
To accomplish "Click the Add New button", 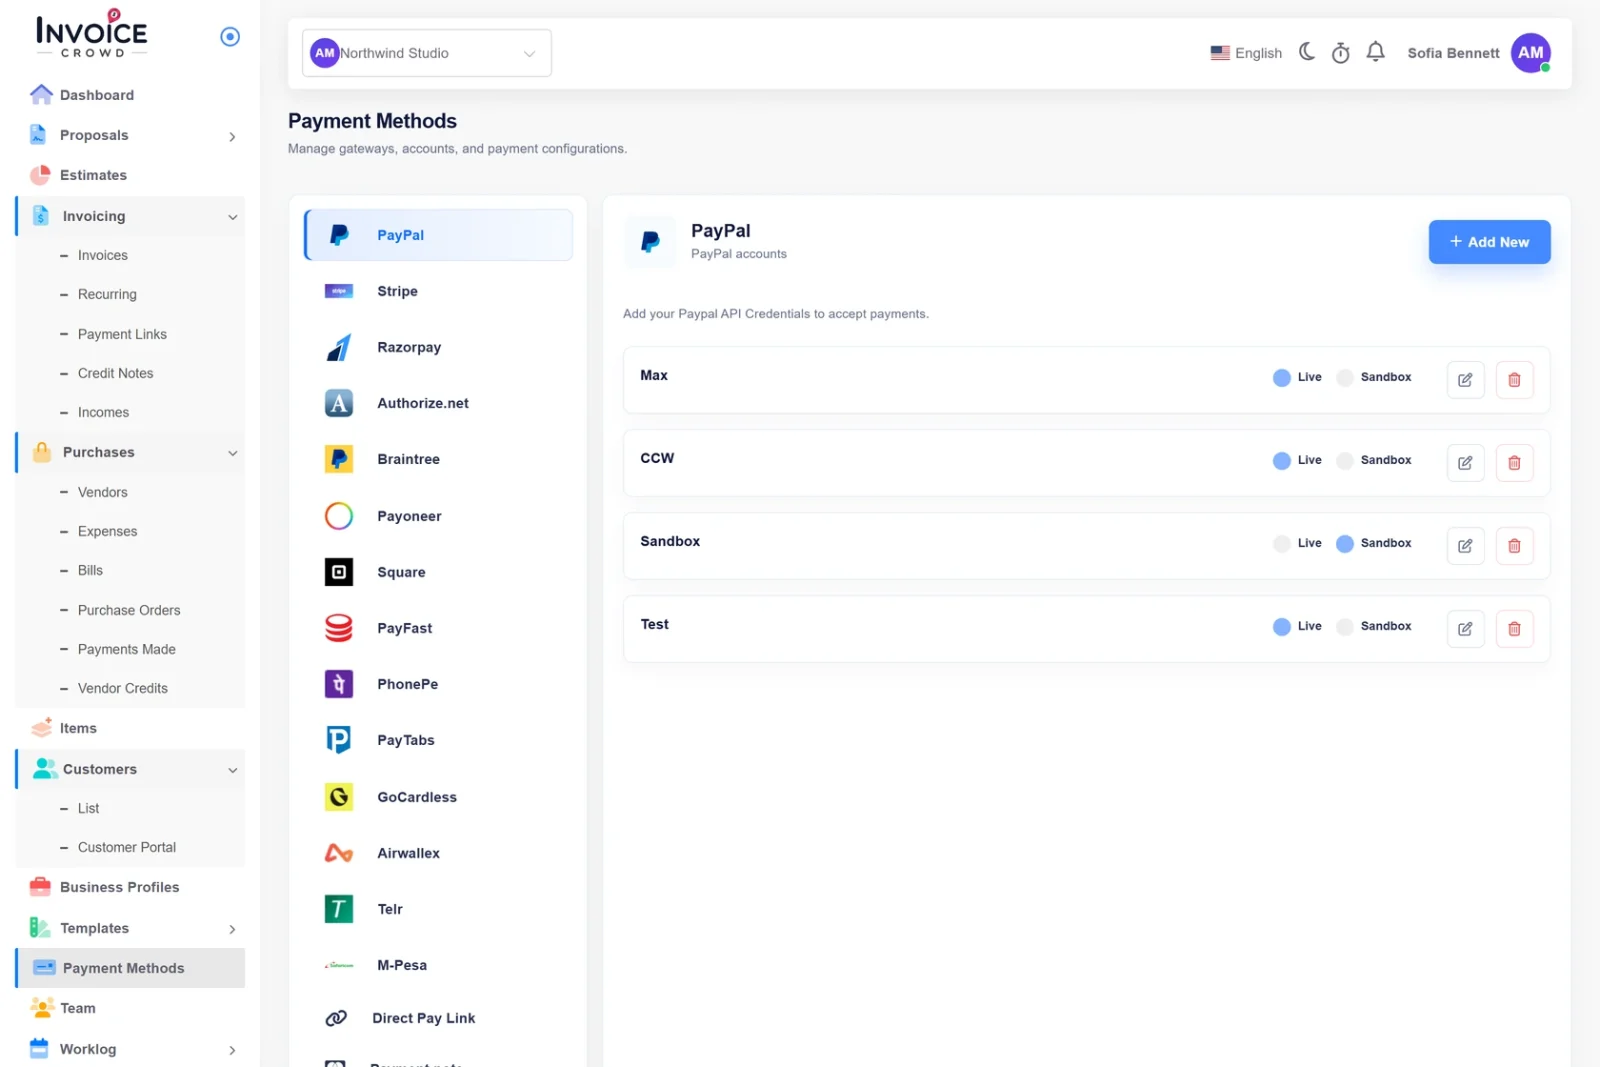I will click(x=1489, y=242).
